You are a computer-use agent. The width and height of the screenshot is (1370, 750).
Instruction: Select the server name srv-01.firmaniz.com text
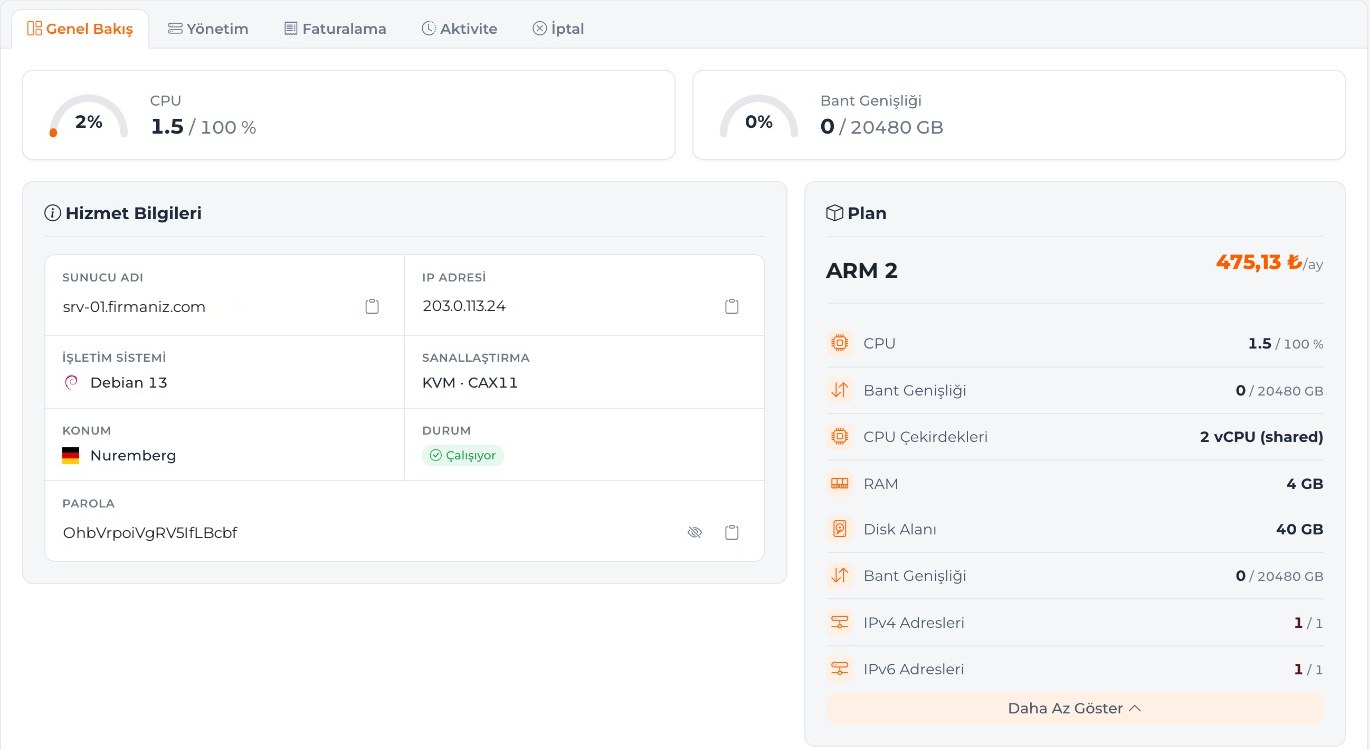[134, 307]
